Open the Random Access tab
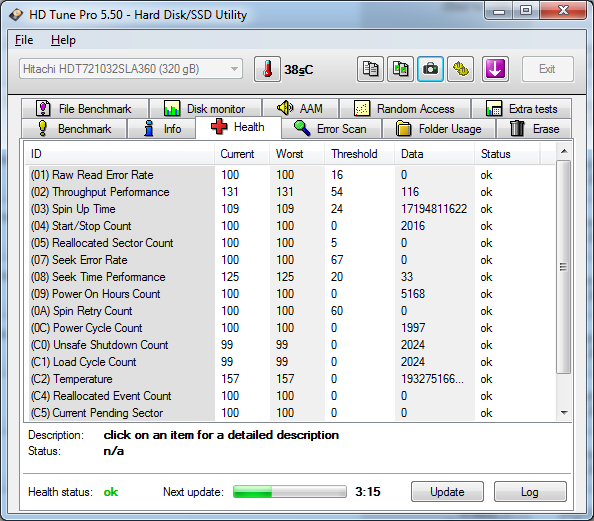Viewport: 594px width, 521px height. point(405,109)
